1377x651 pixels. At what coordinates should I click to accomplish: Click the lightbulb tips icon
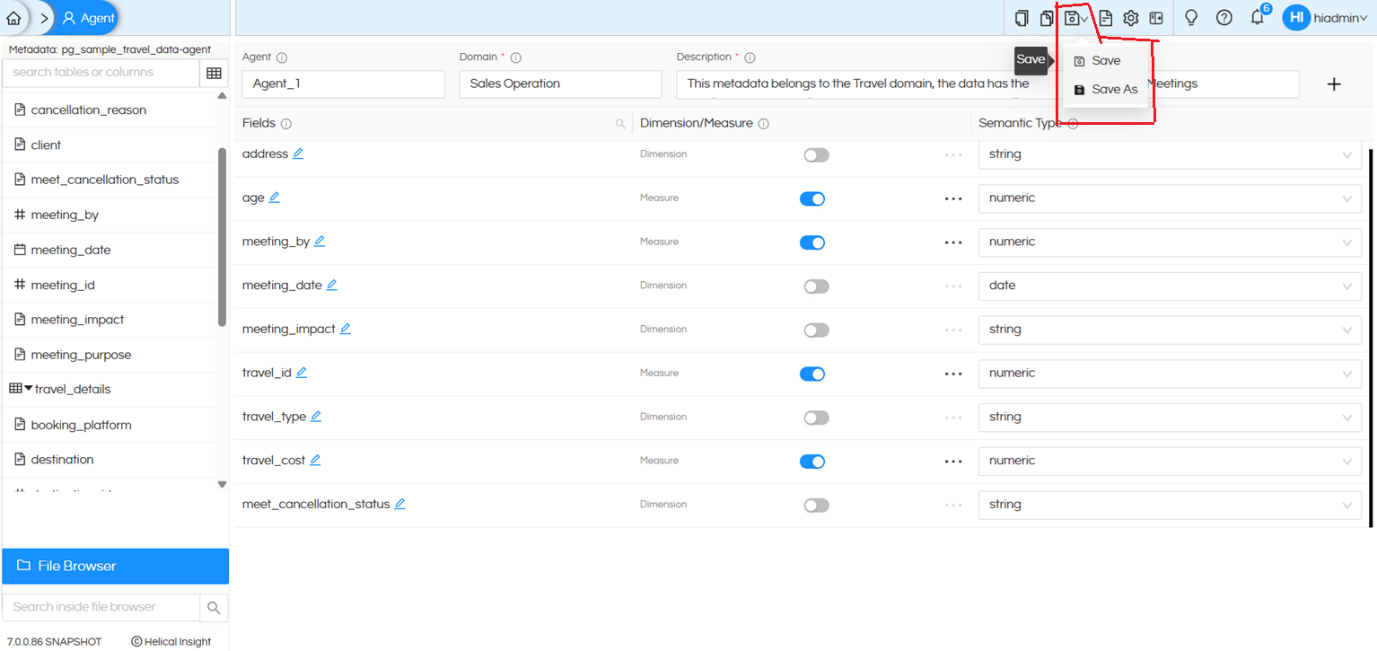coord(1191,18)
